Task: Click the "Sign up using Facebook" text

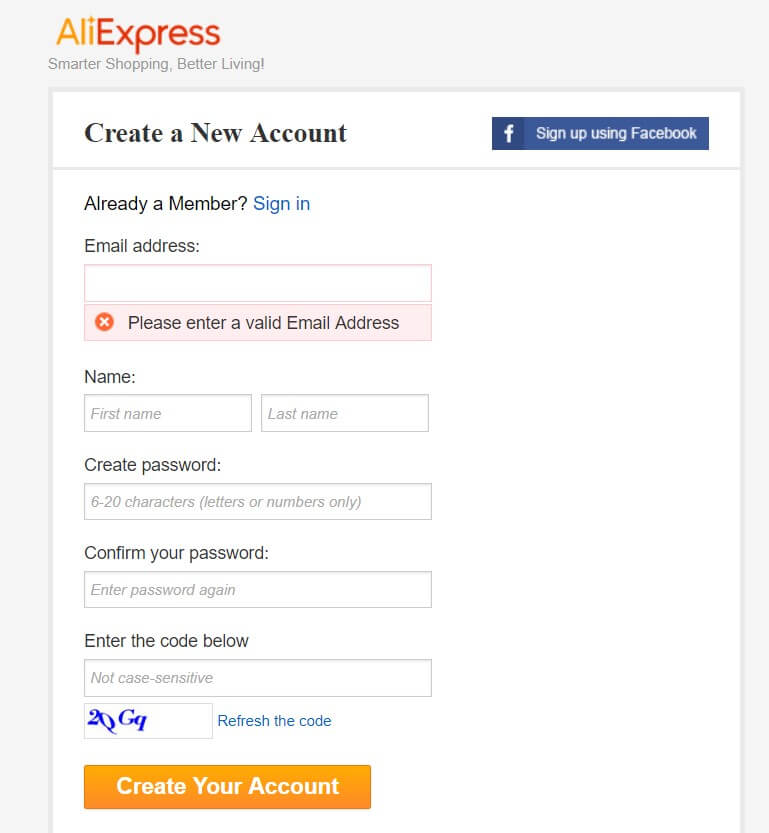Action: [616, 134]
